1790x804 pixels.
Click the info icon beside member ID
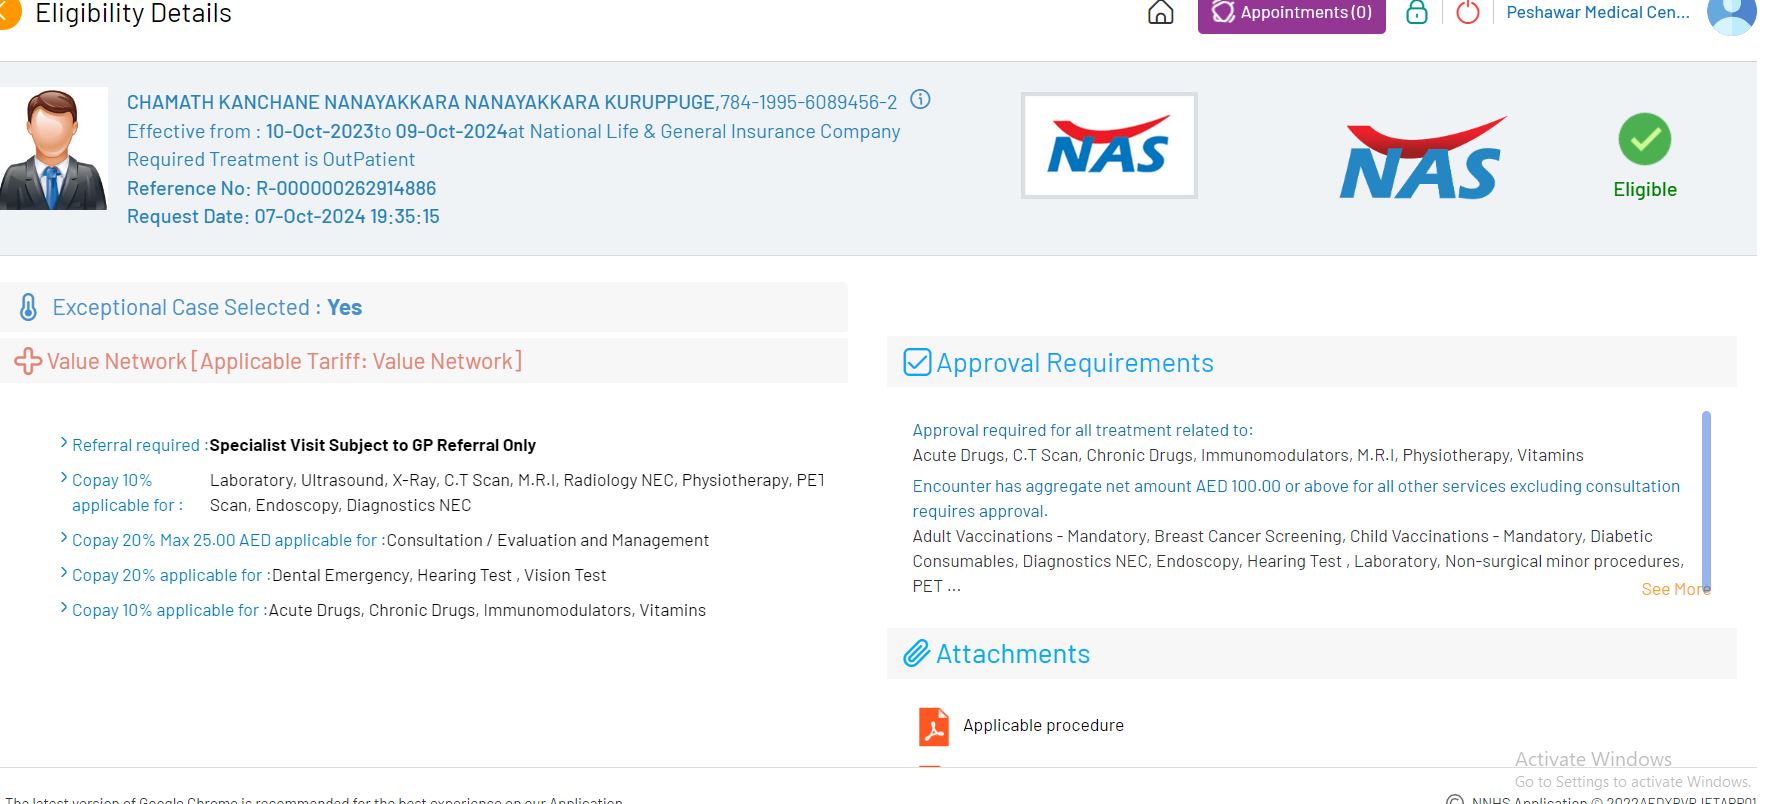click(x=920, y=100)
